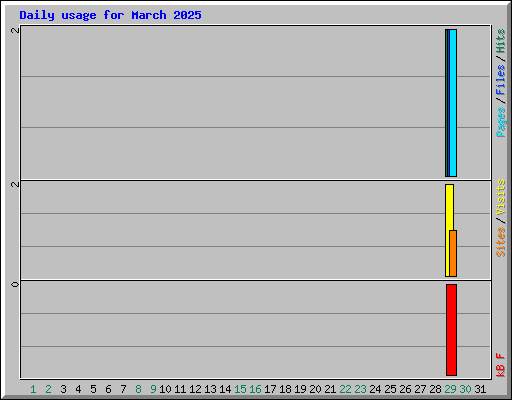Click day label 2 on the axis
The image size is (512, 400).
[x=48, y=389]
